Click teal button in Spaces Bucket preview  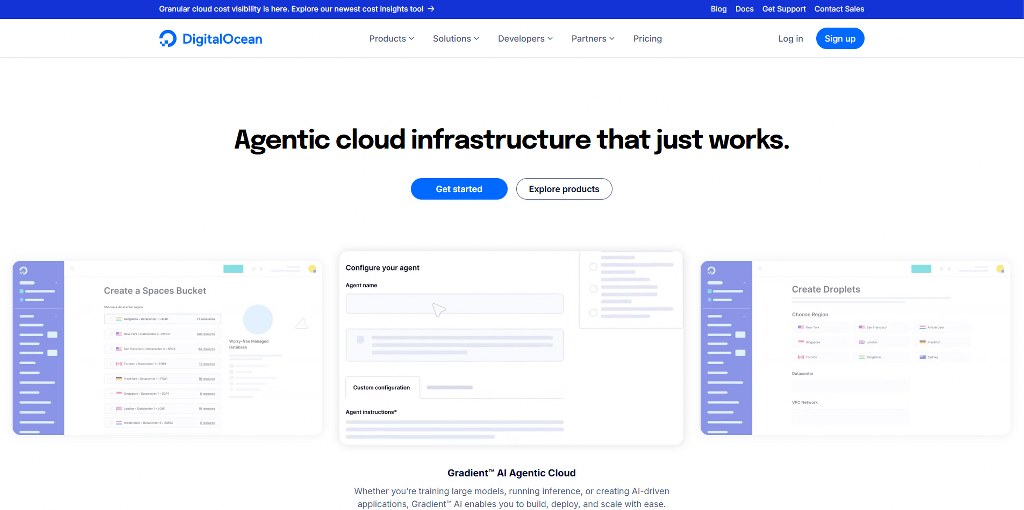click(x=233, y=268)
